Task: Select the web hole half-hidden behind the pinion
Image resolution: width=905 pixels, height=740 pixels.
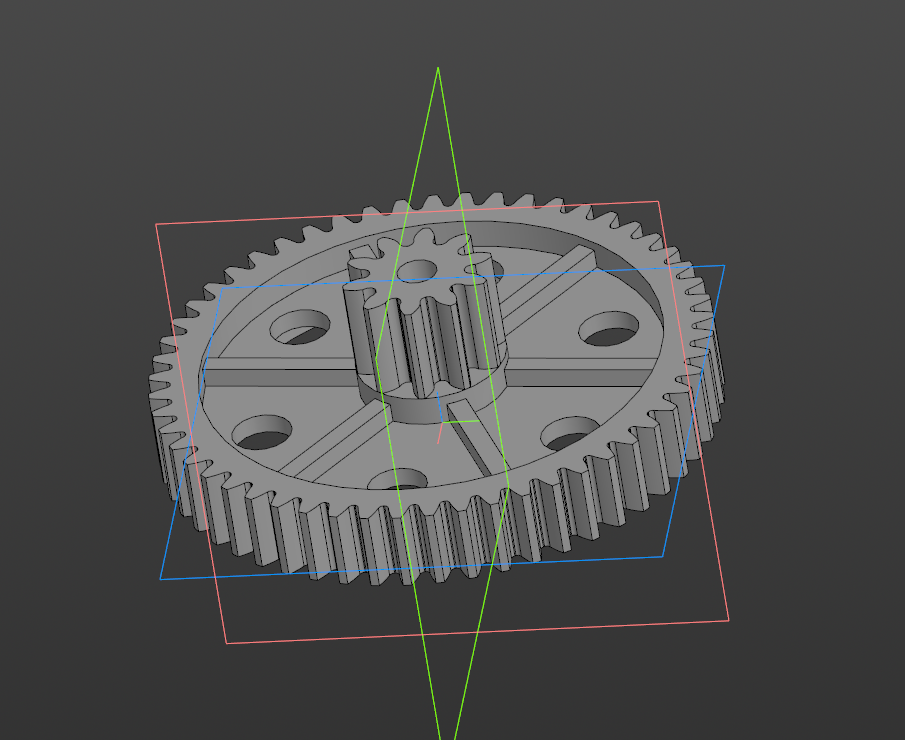Action: (496, 270)
